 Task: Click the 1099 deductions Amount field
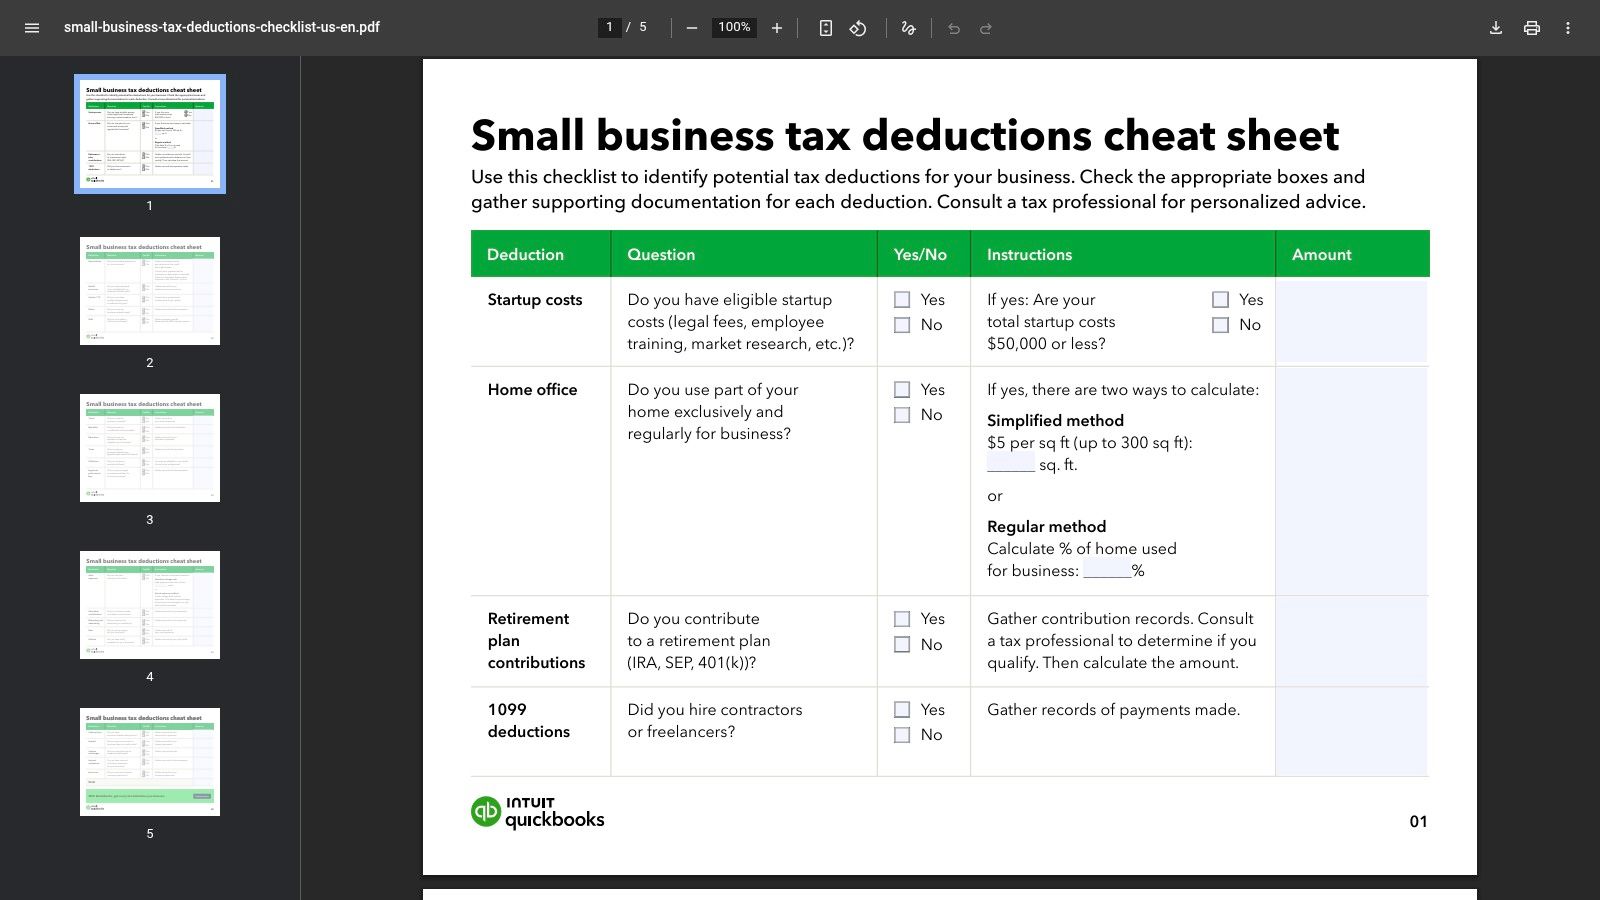tap(1351, 732)
